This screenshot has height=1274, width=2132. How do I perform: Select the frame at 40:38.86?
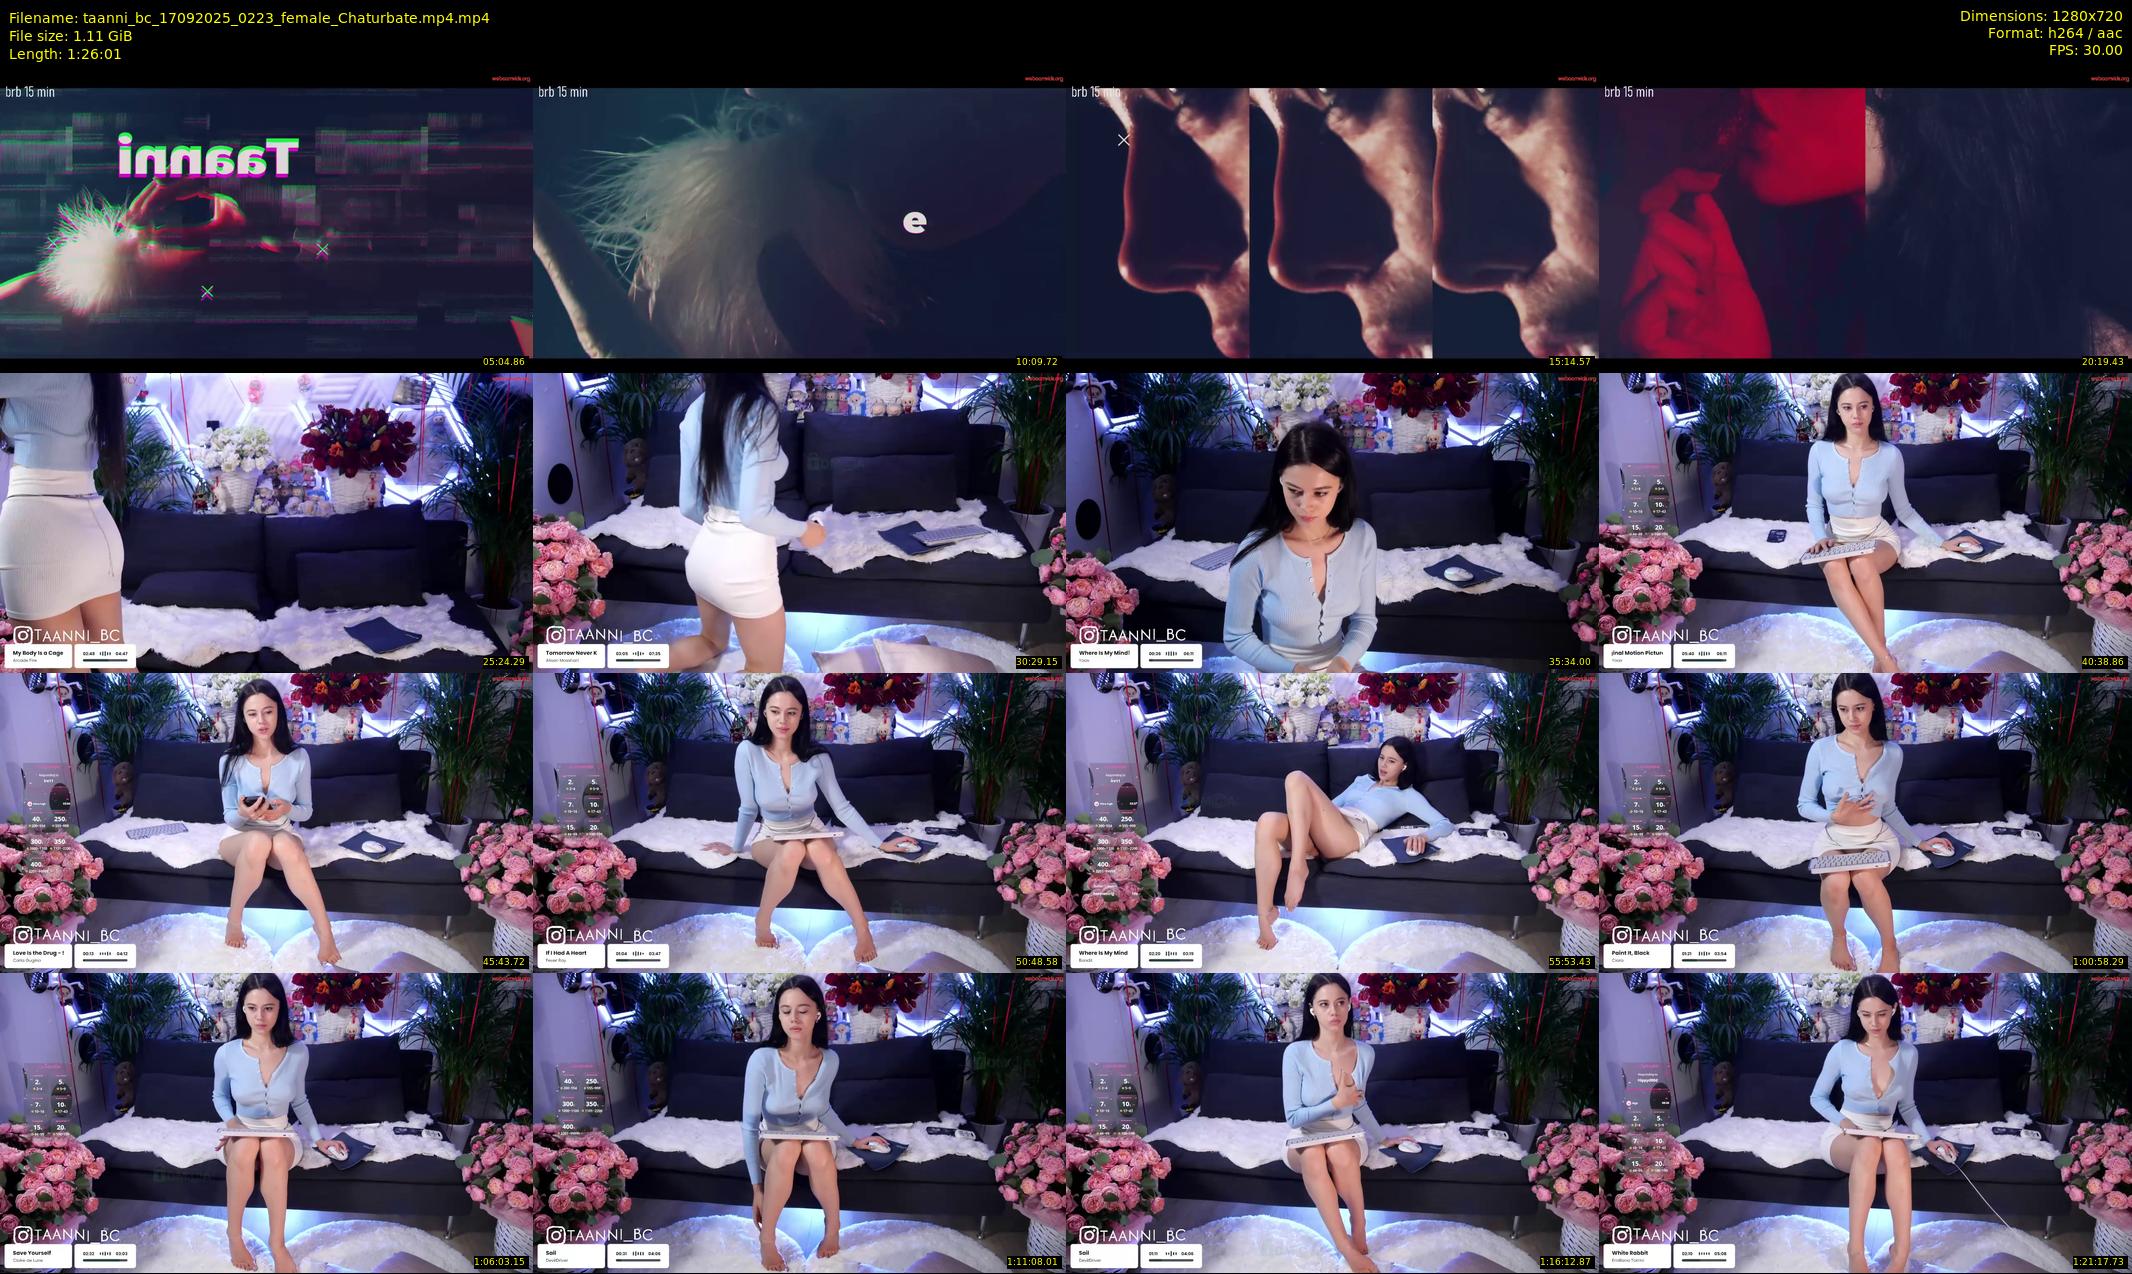[x=1865, y=522]
